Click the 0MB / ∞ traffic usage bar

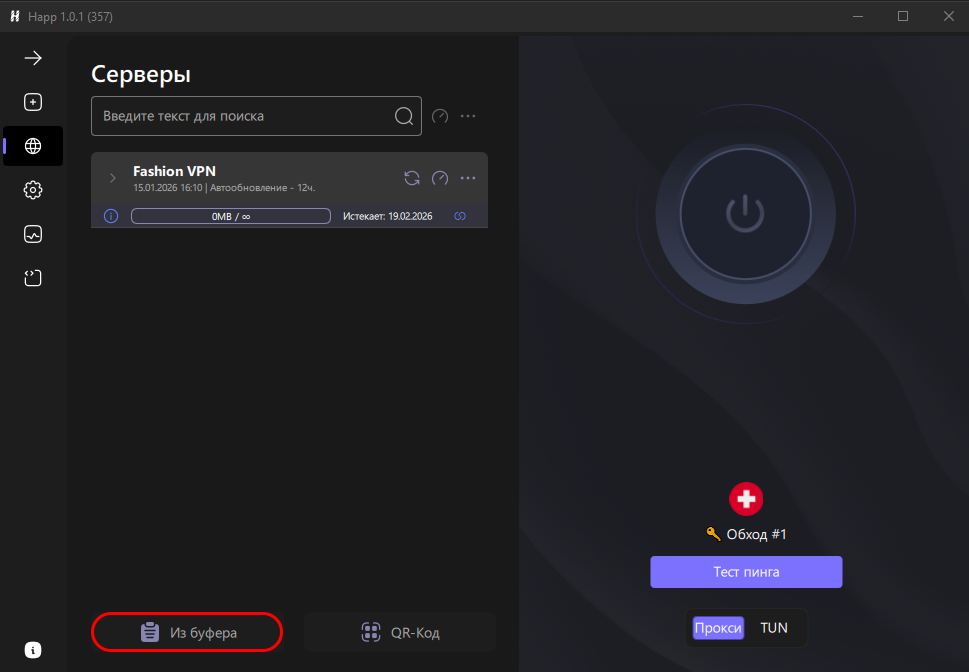(x=231, y=216)
